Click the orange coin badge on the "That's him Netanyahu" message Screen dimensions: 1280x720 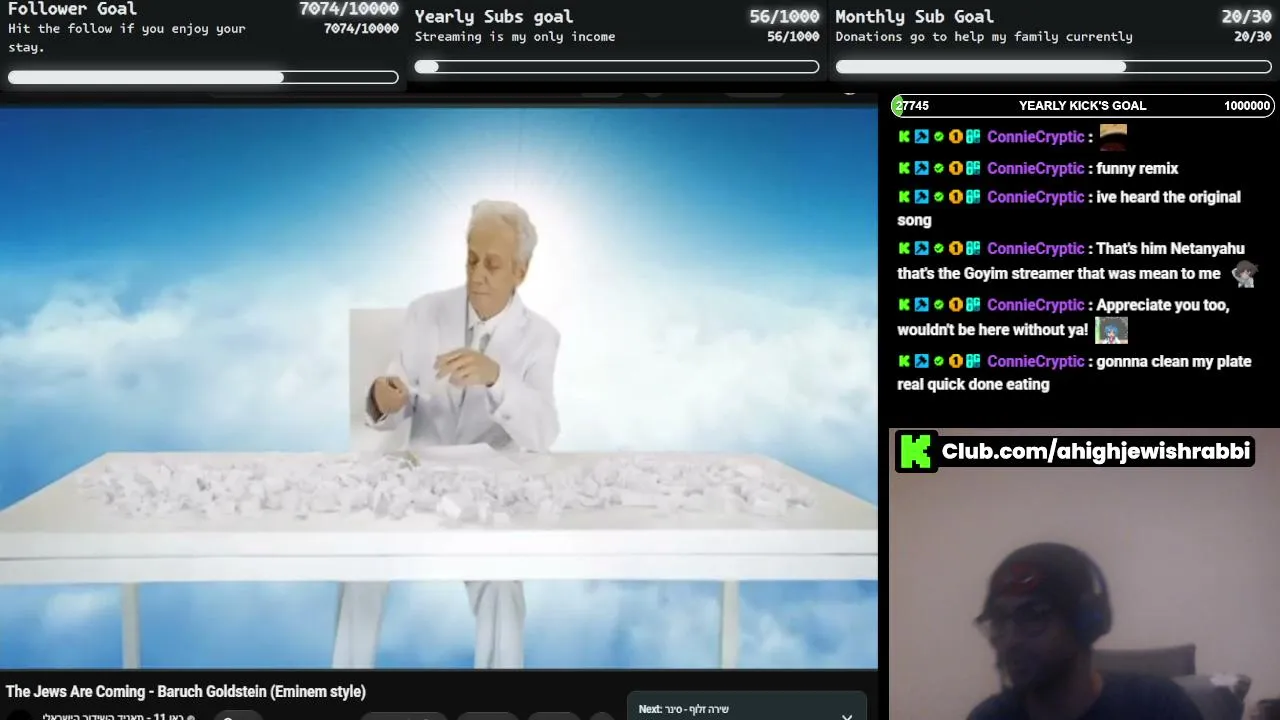[955, 249]
